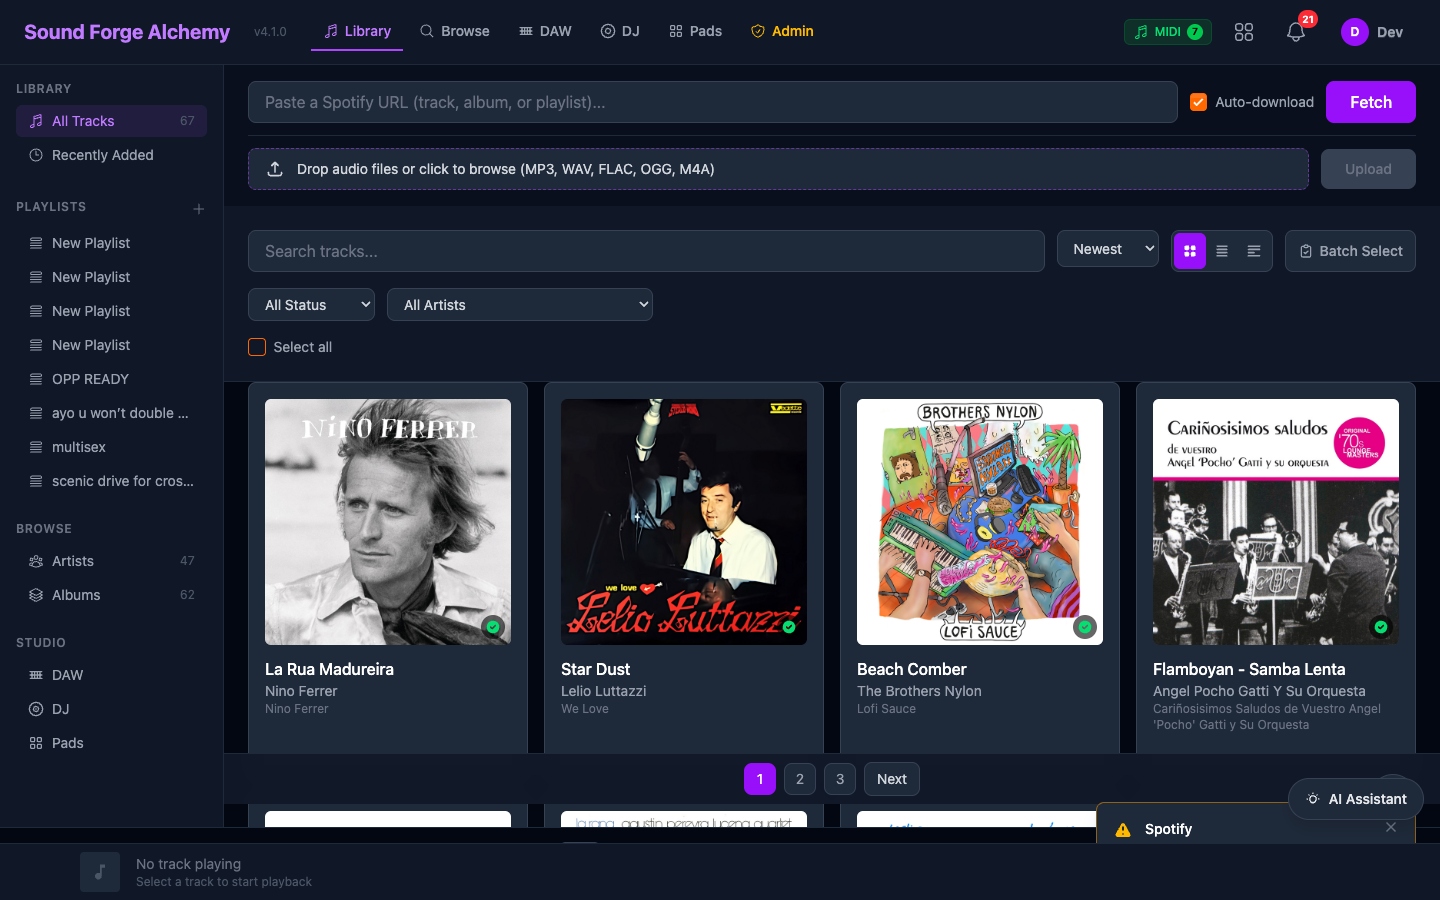Open the apps grid icon in header
Viewport: 1440px width, 900px height.
click(1243, 31)
